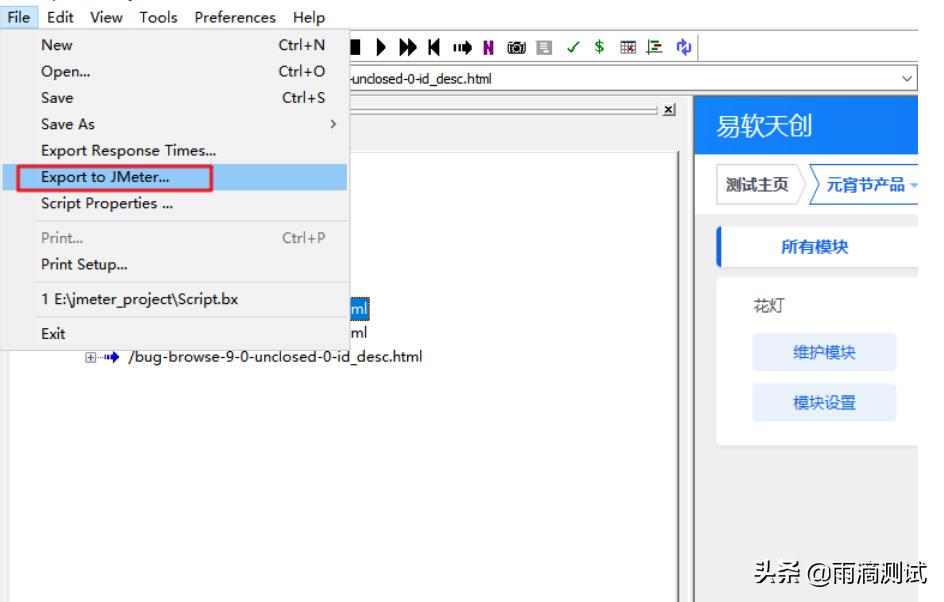Click the green dollar sign icon

point(599,46)
